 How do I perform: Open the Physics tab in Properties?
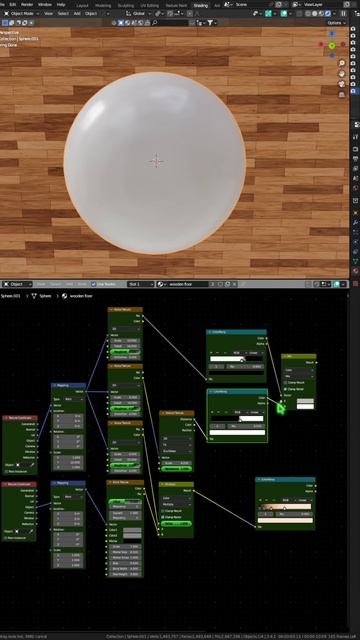click(x=355, y=242)
